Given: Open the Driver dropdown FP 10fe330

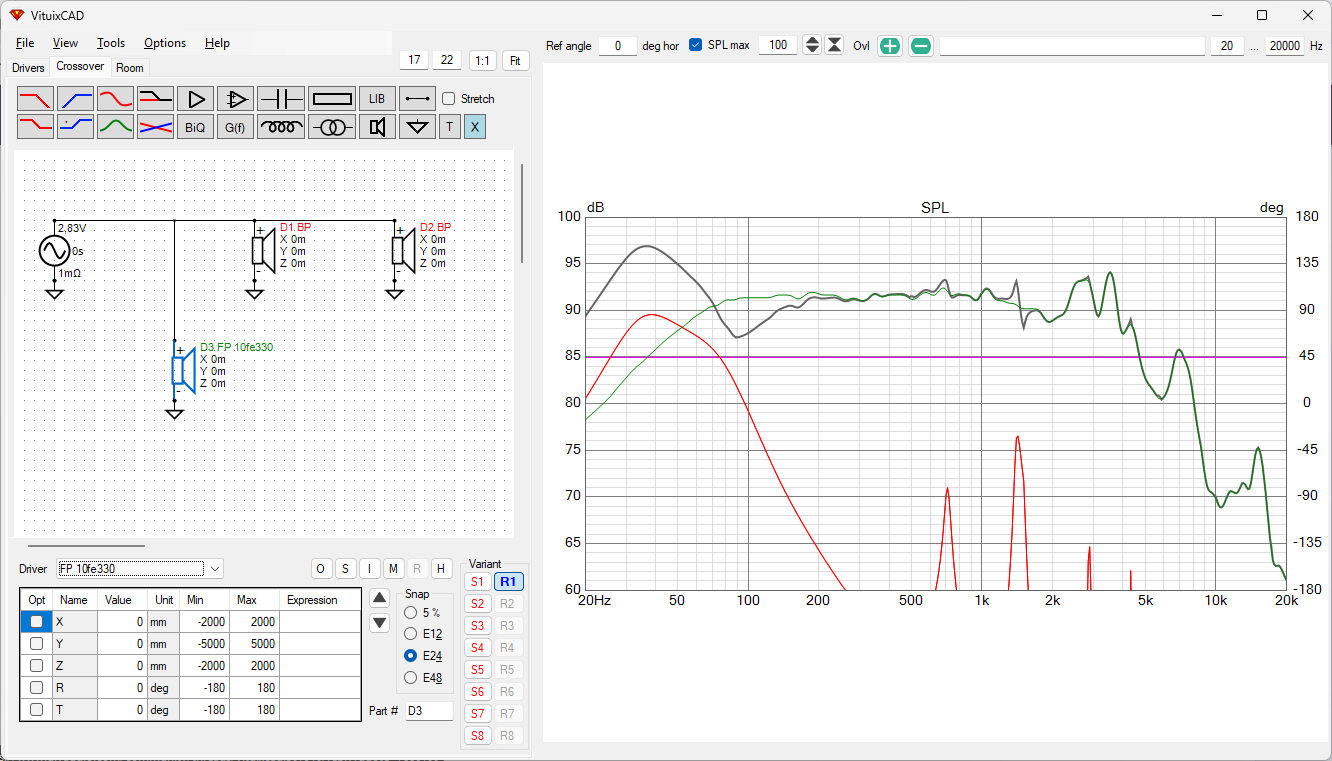Looking at the screenshot, I should point(140,569).
